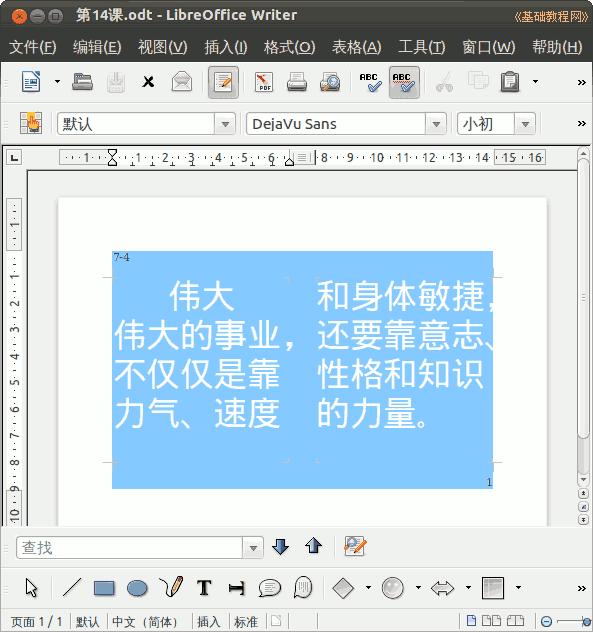Screen dimensions: 593x632
Task: Open Block Arrows dropdown arrow
Action: point(468,588)
